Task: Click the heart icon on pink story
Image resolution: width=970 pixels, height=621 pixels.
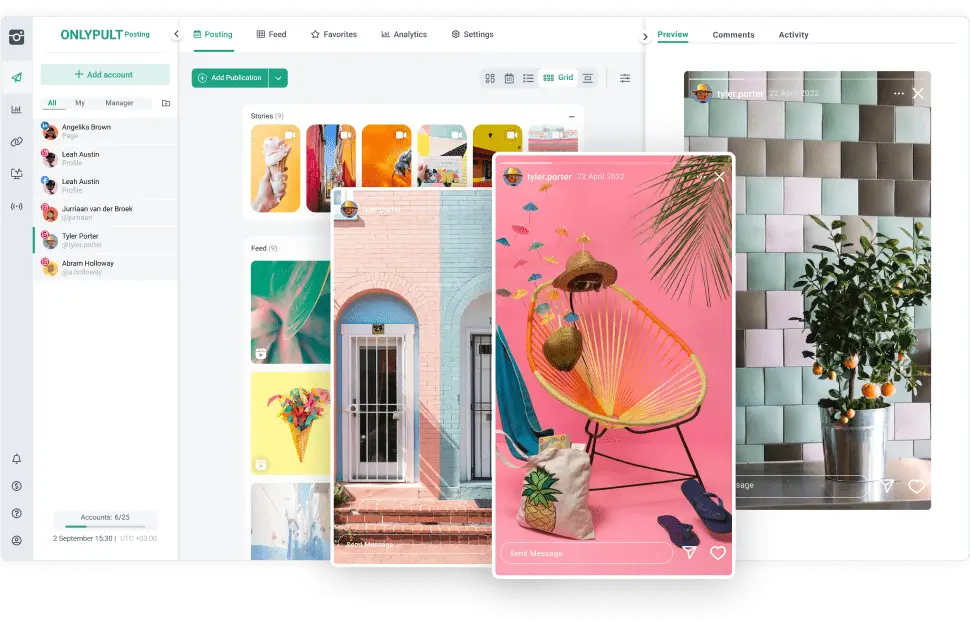Action: (717, 553)
